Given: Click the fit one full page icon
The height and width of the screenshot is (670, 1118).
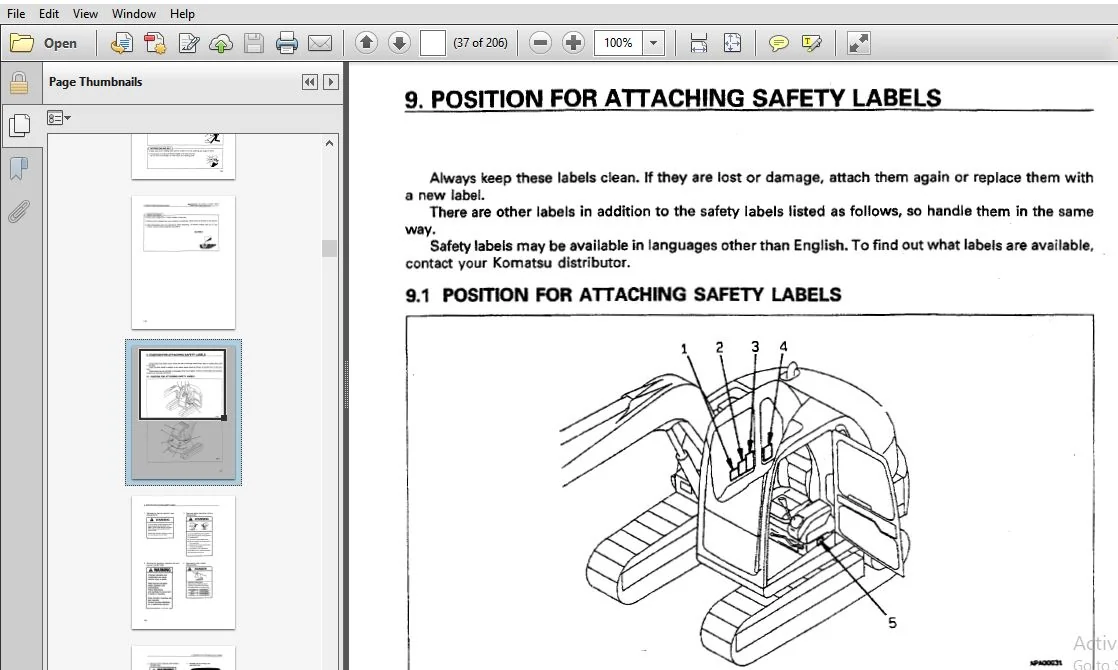Looking at the screenshot, I should tap(732, 43).
